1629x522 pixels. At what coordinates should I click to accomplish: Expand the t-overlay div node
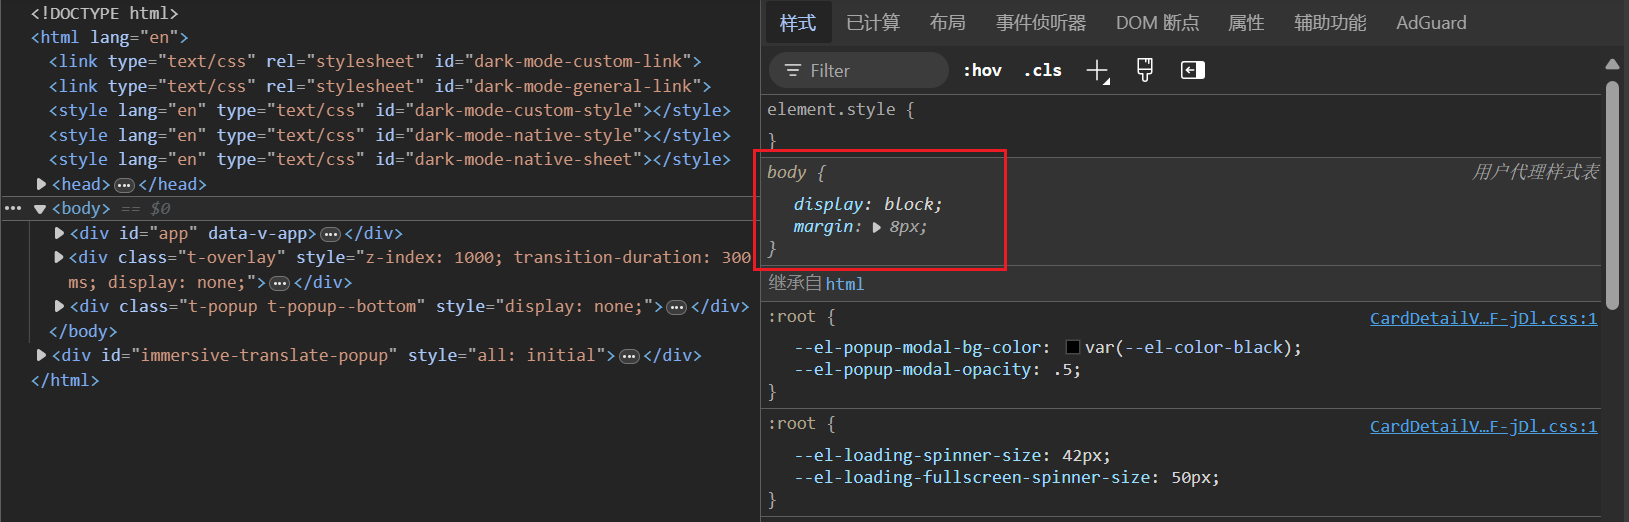pyautogui.click(x=59, y=257)
